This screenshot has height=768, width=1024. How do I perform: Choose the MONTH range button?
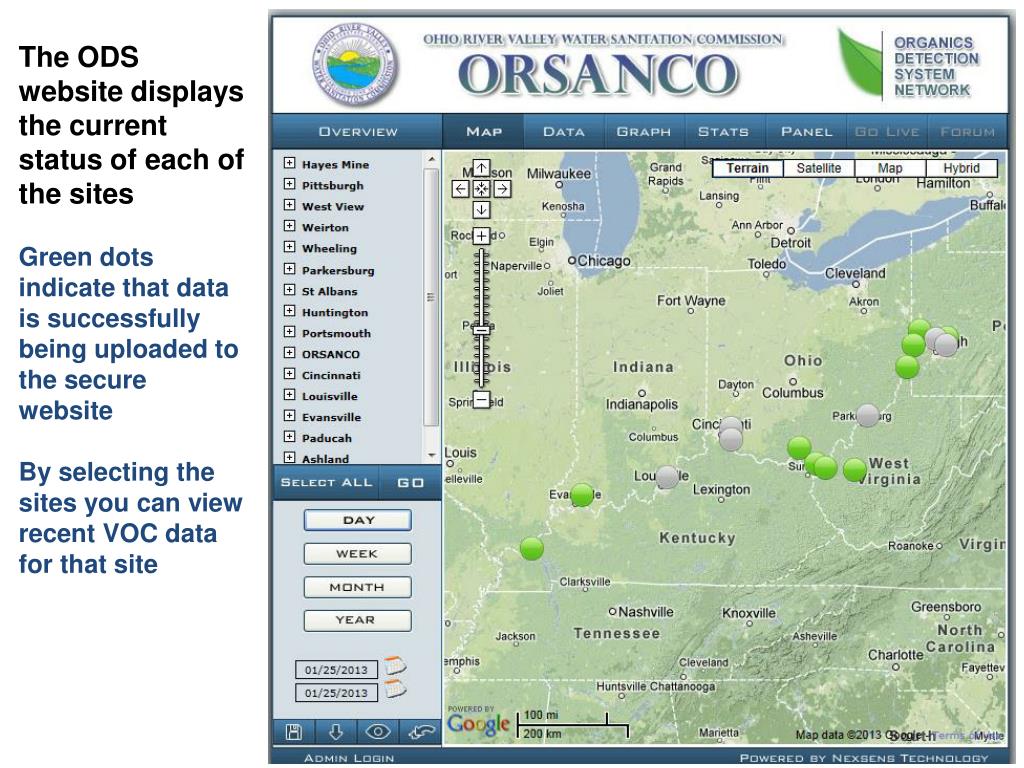tap(358, 587)
